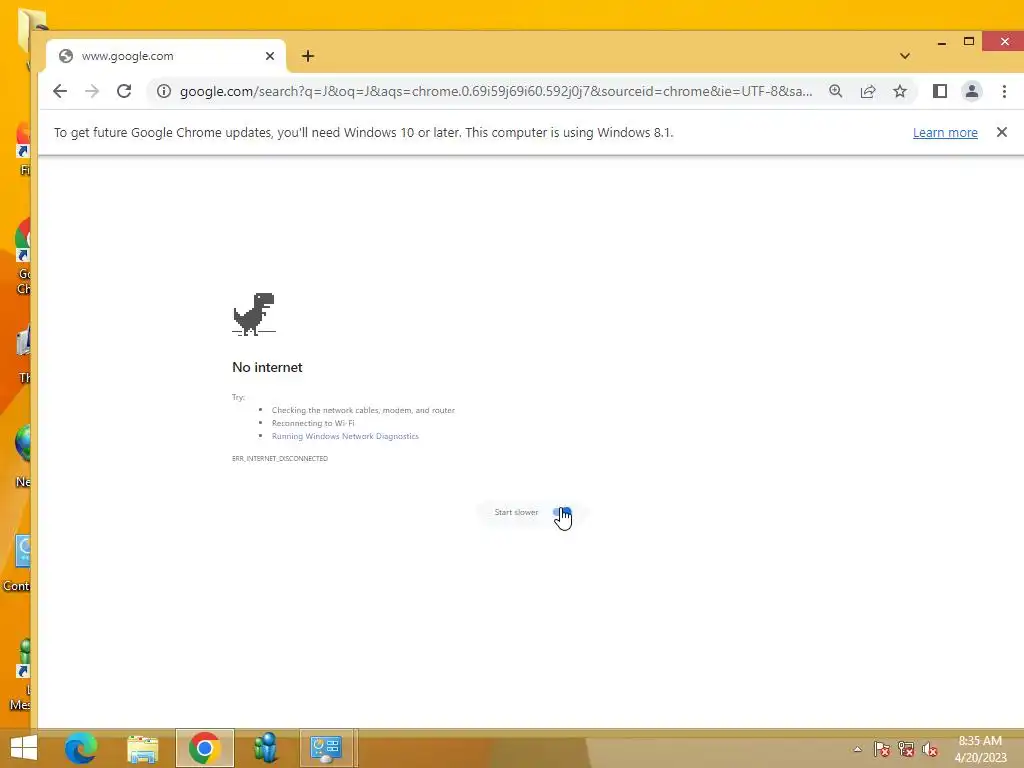Screen dimensions: 1024x768
Task: Open the messenger people icon on taskbar
Action: click(x=266, y=748)
